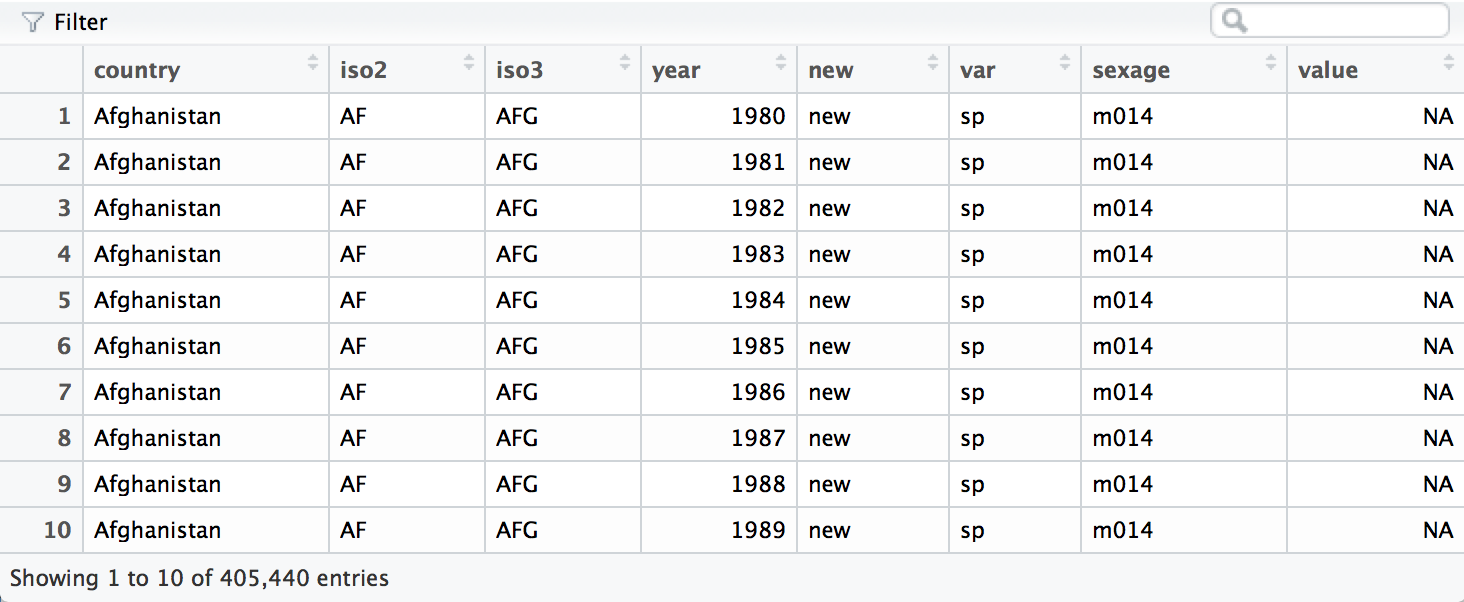This screenshot has width=1464, height=602.
Task: Click the 1985 year cell
Action: (757, 346)
